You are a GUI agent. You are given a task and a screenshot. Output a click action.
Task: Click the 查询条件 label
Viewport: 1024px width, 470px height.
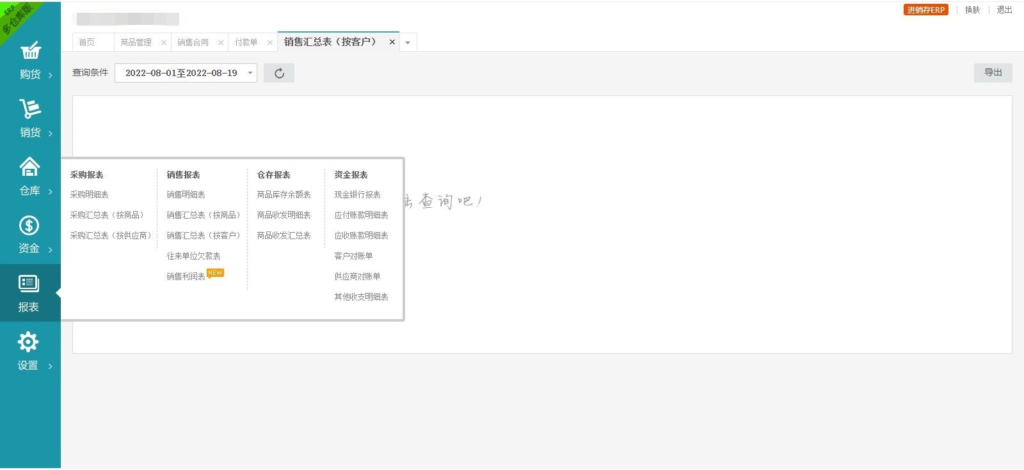90,72
